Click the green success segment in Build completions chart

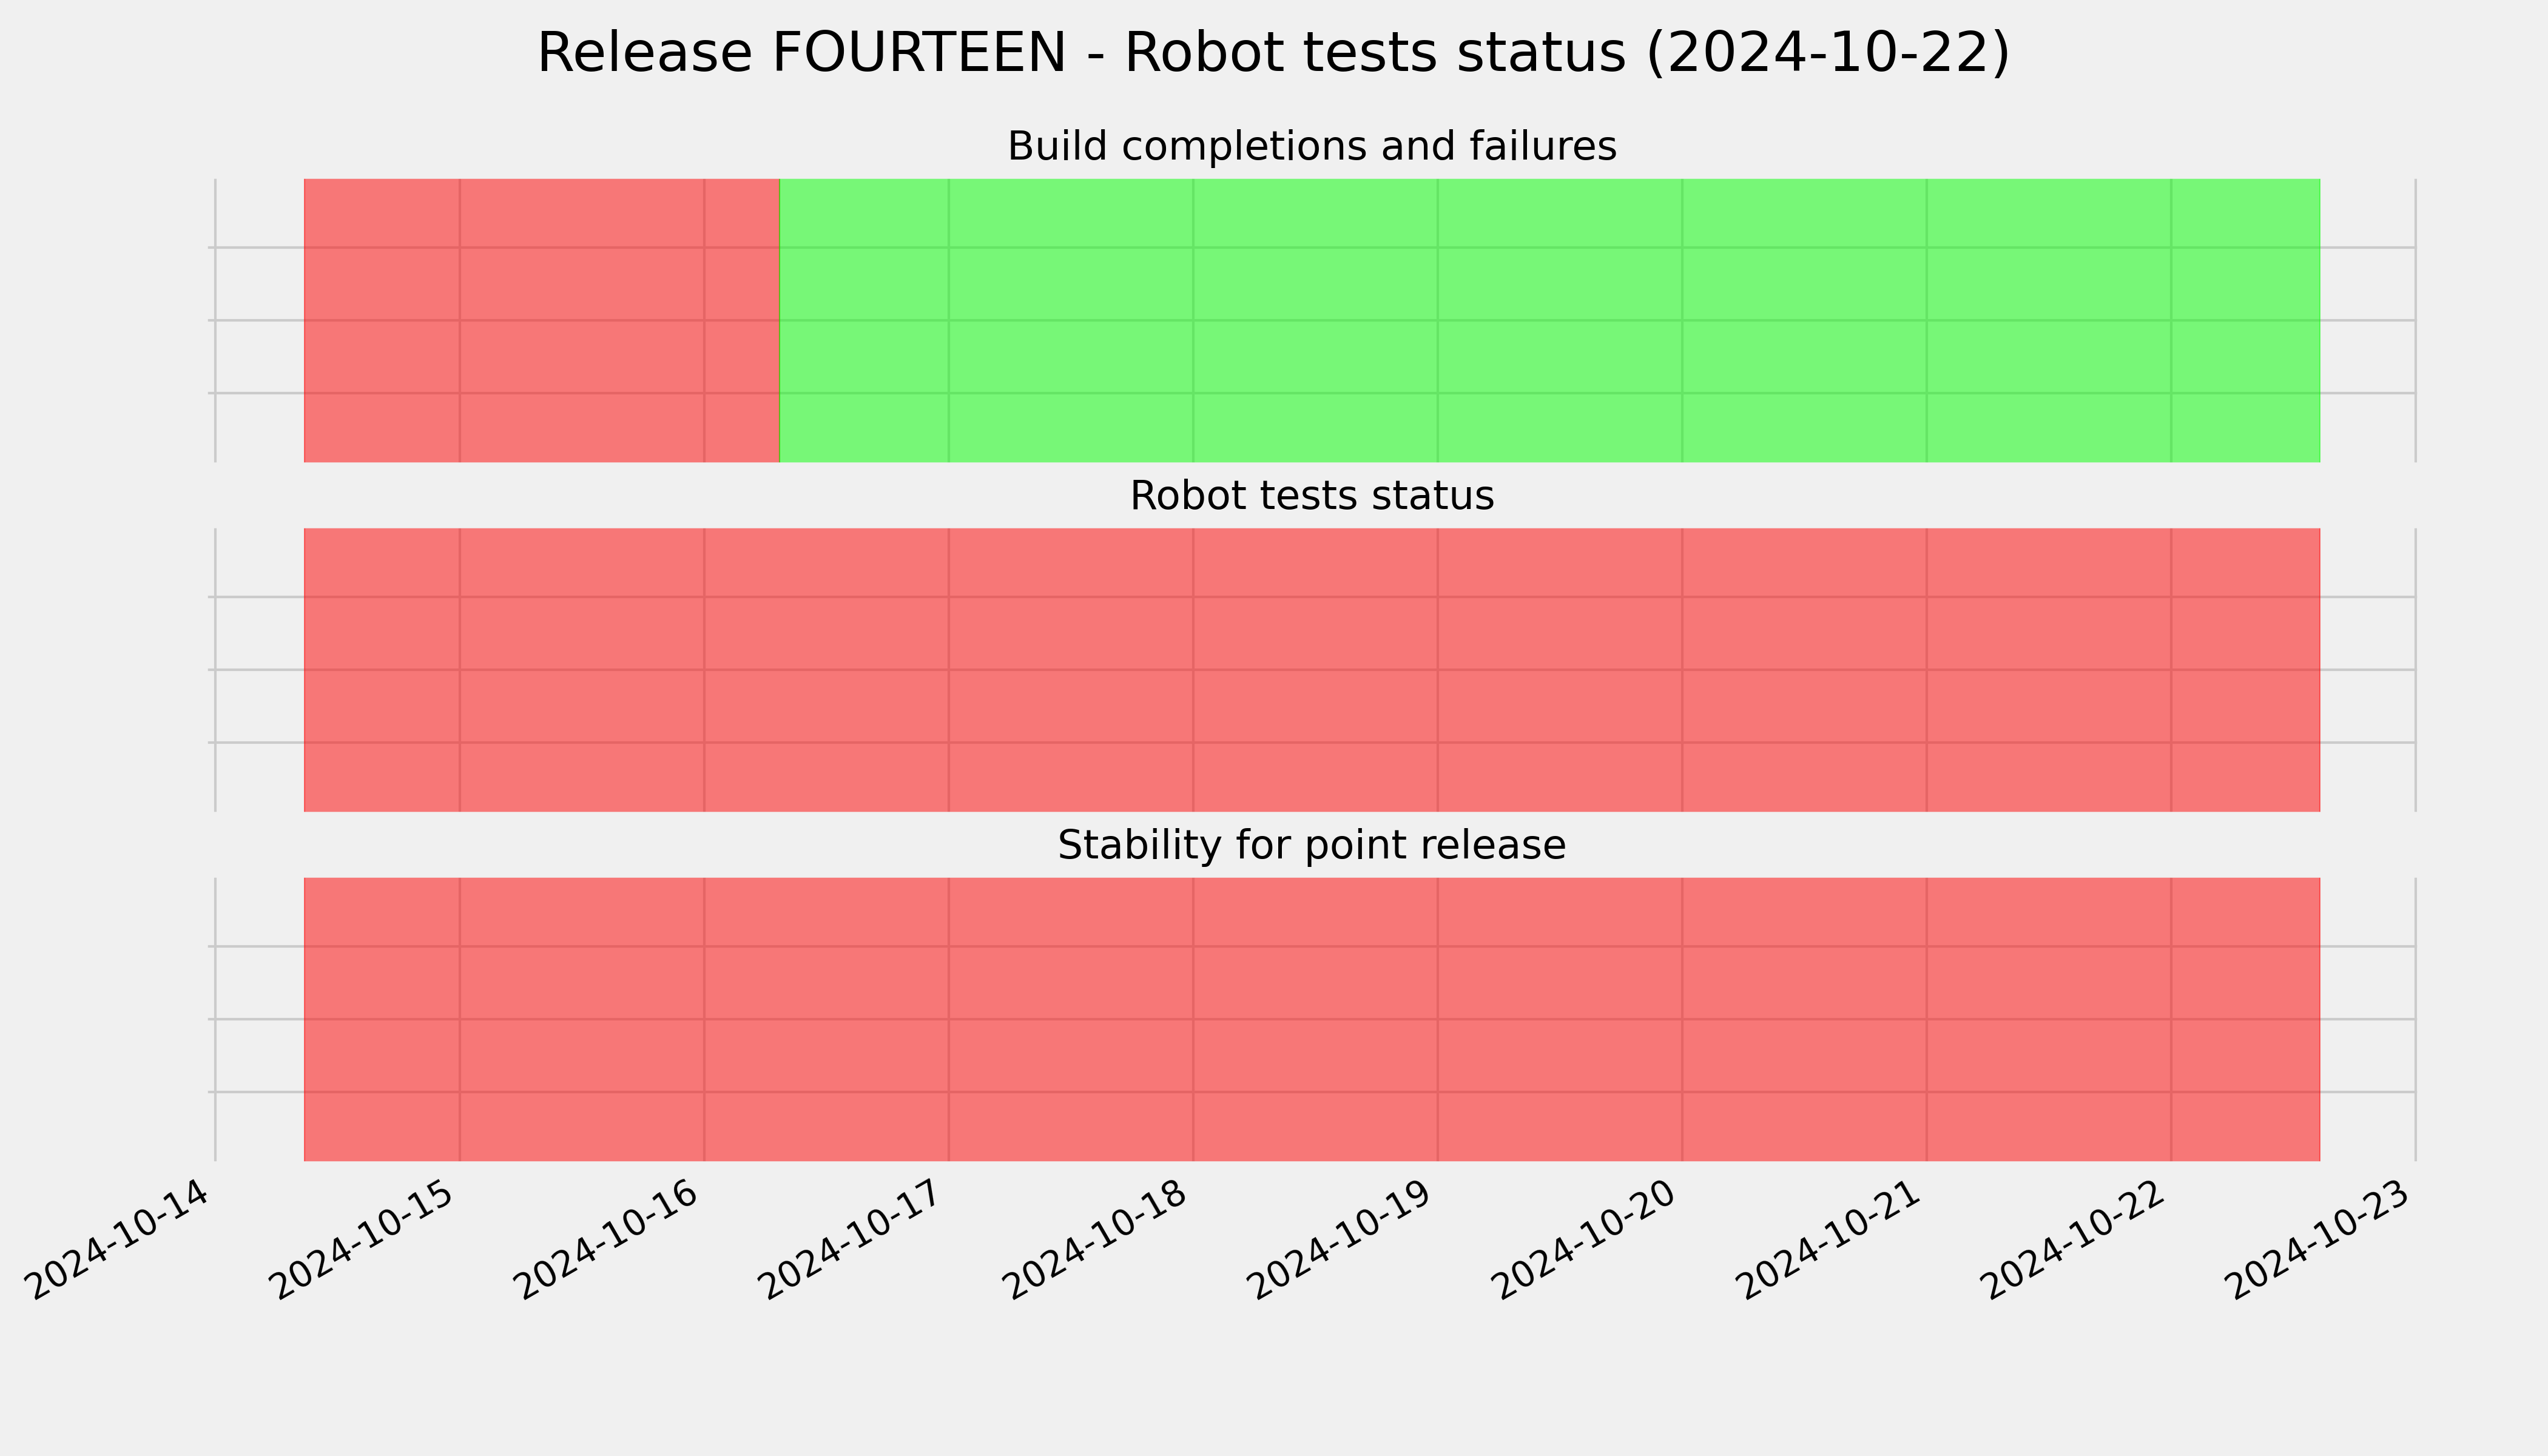point(1549,320)
